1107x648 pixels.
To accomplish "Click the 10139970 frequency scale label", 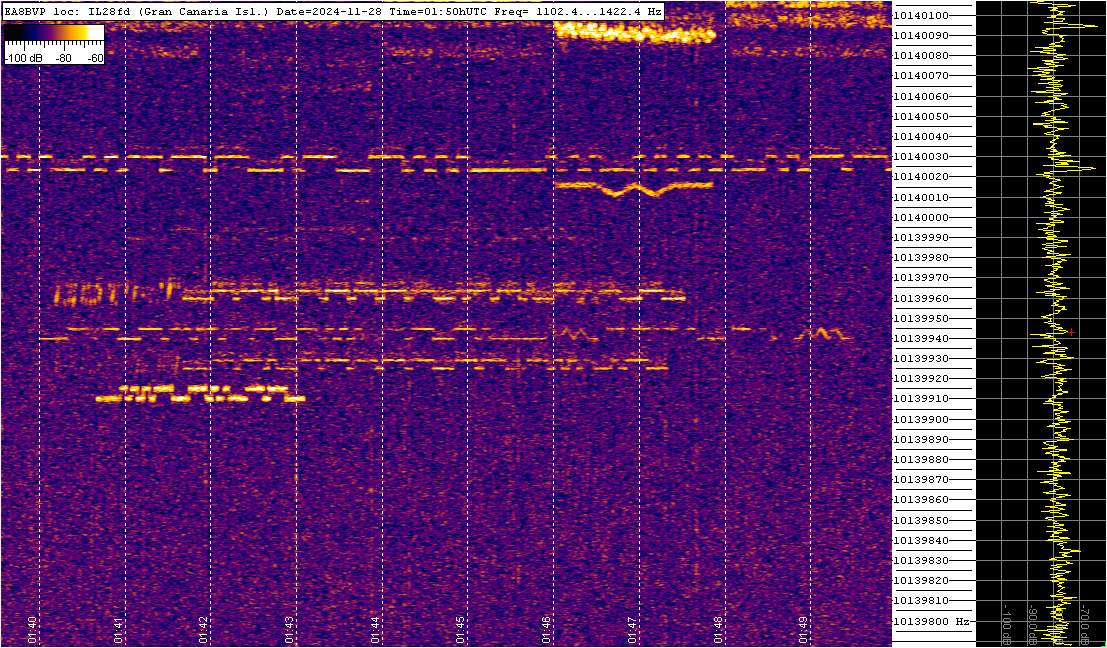I will 921,278.
